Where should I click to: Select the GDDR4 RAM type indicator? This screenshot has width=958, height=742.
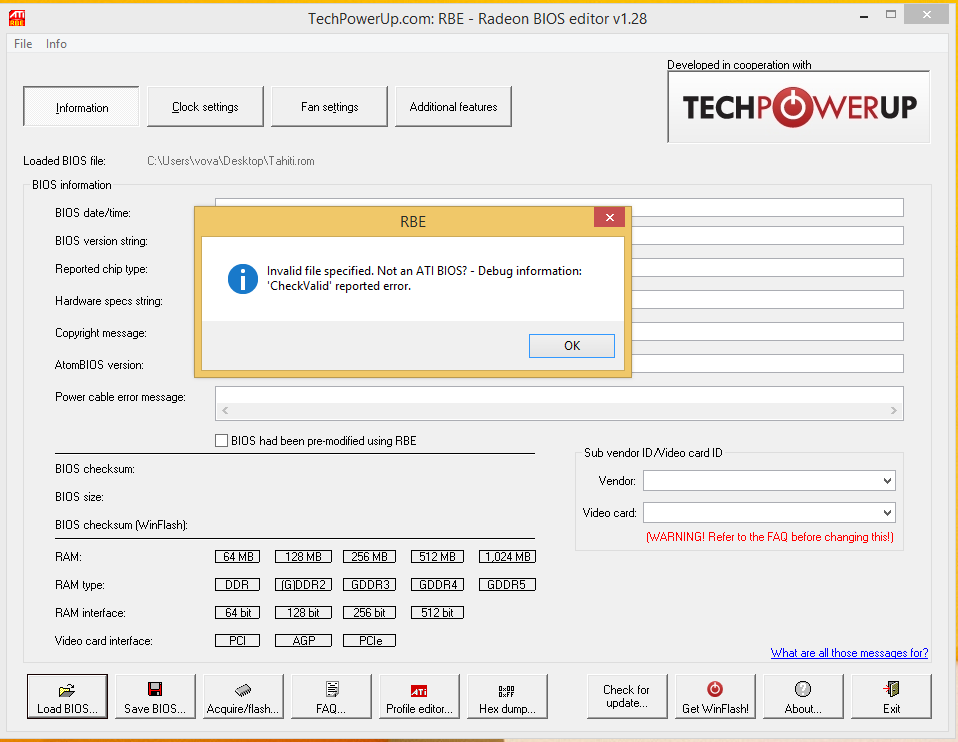437,585
